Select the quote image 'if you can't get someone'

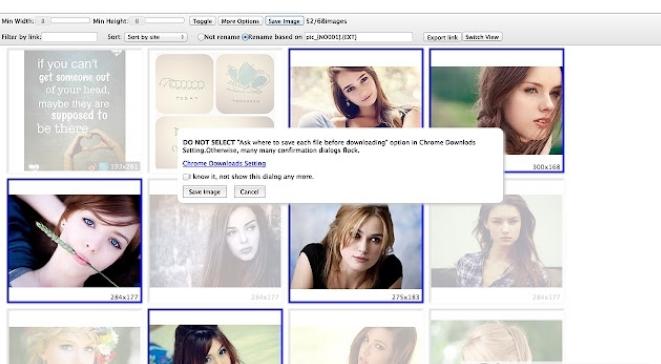coord(75,111)
